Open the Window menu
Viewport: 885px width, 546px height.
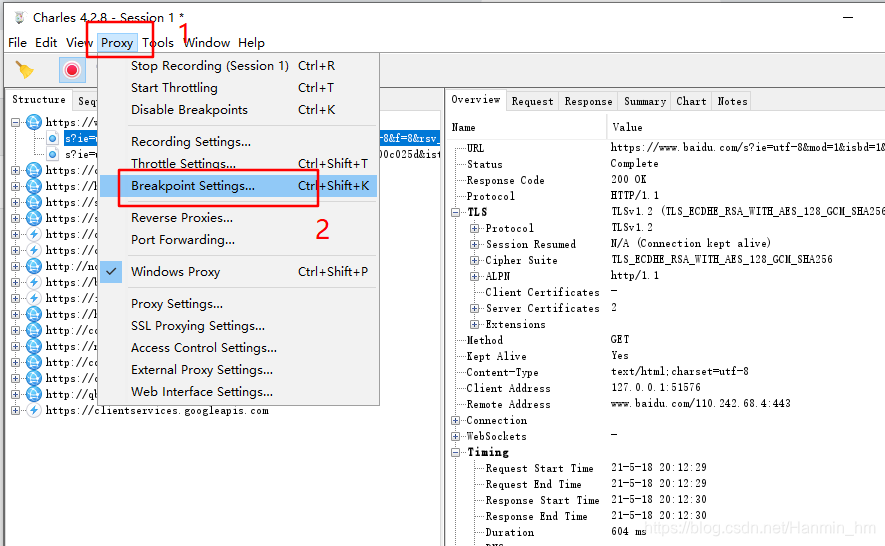pyautogui.click(x=207, y=43)
